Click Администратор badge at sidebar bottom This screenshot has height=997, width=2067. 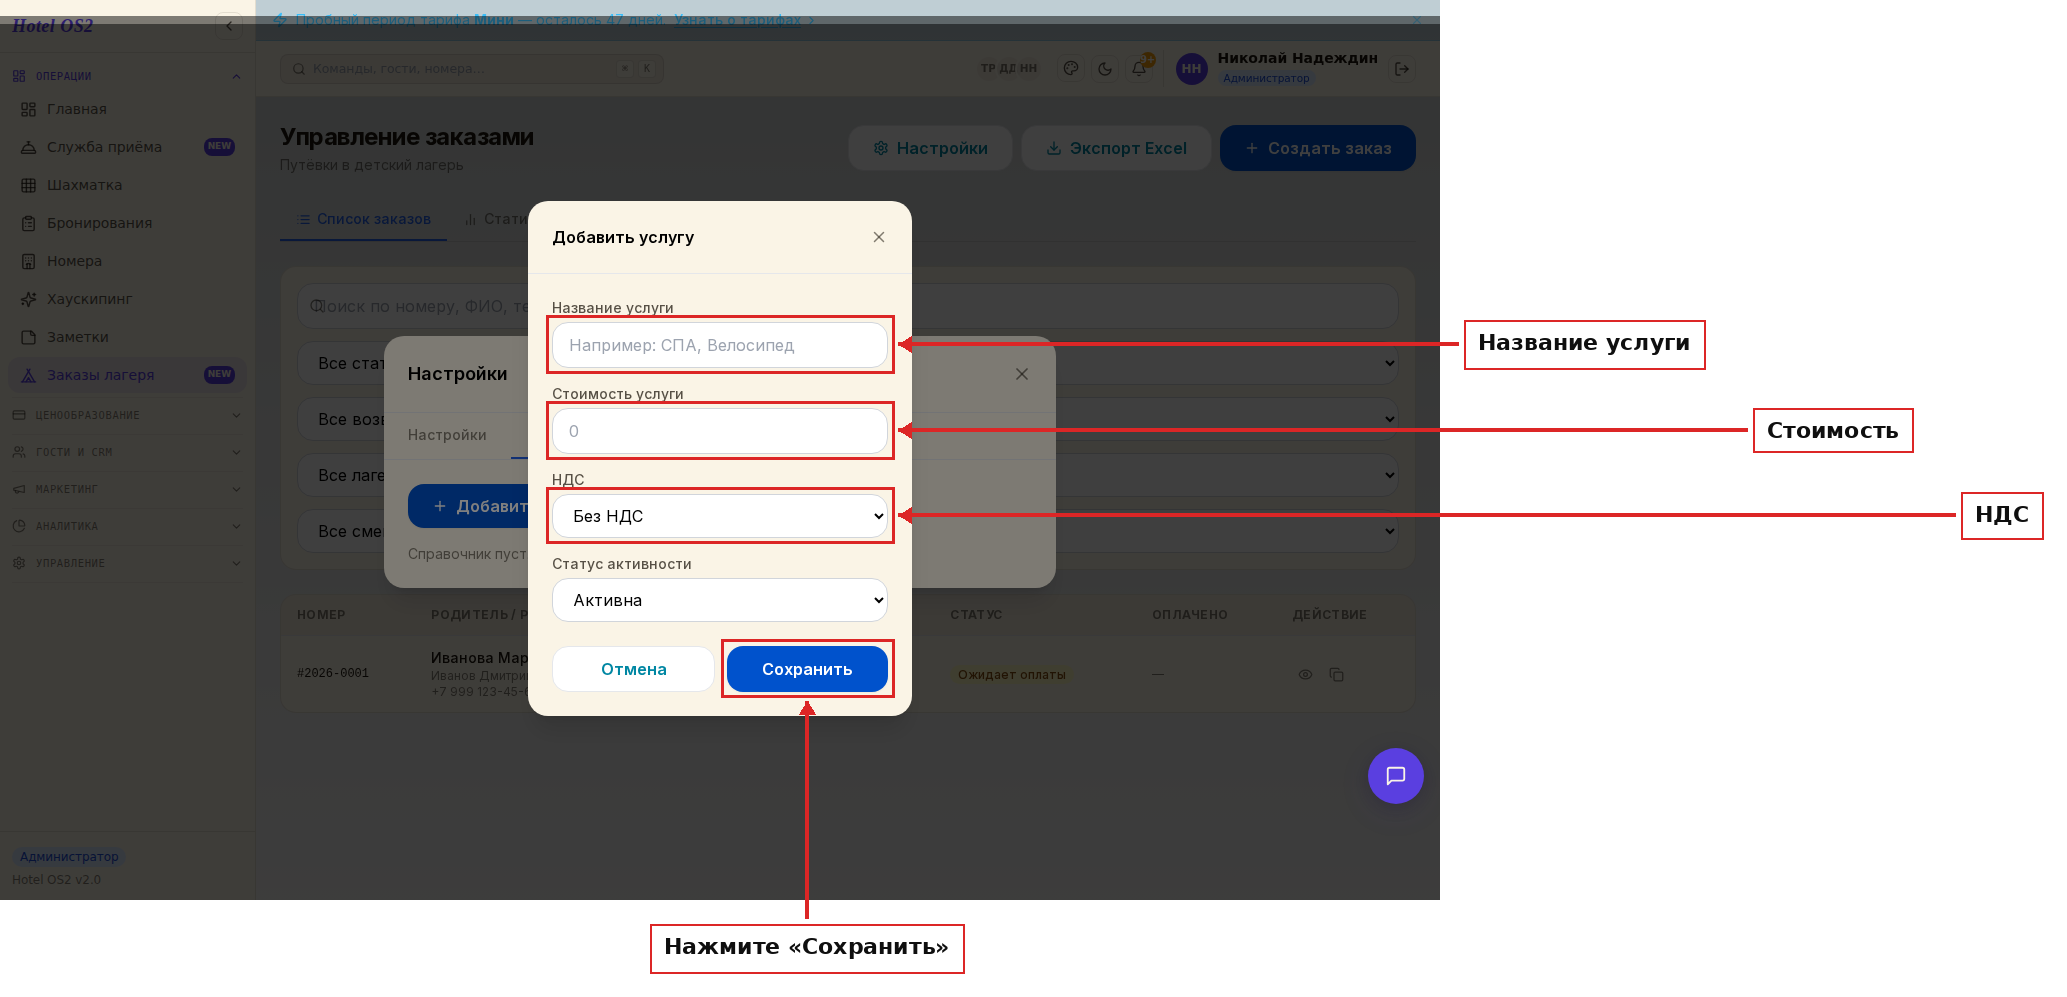[x=69, y=857]
